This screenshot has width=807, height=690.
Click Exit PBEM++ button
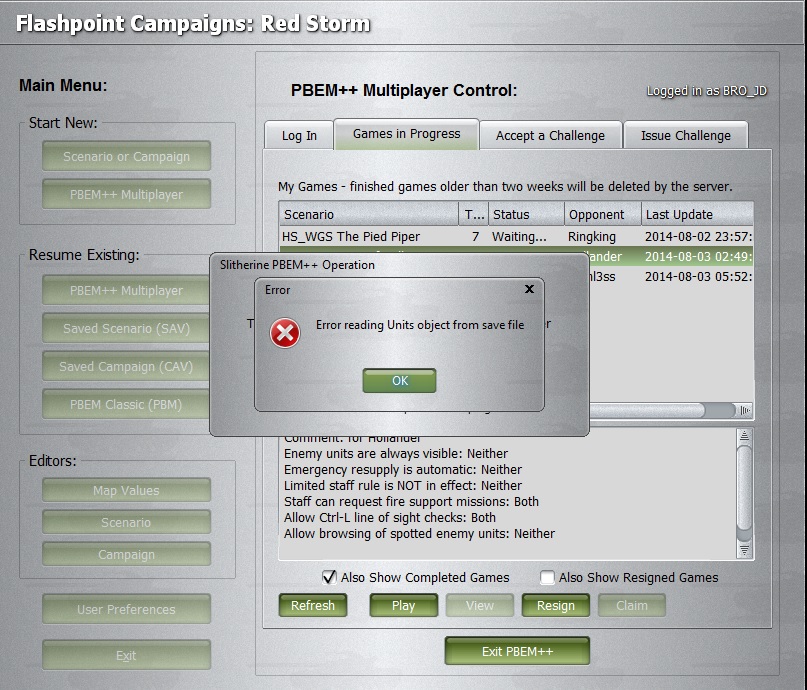pos(517,651)
